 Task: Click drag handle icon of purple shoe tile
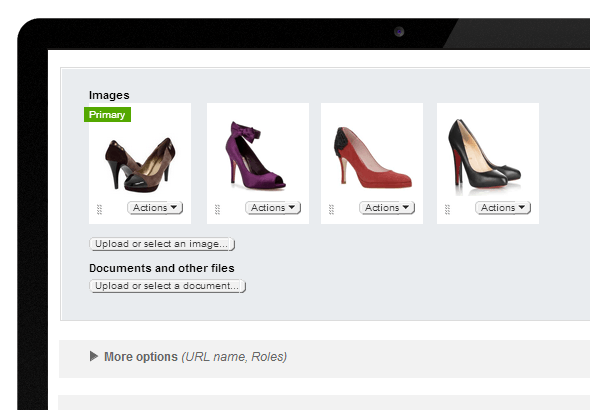217,210
